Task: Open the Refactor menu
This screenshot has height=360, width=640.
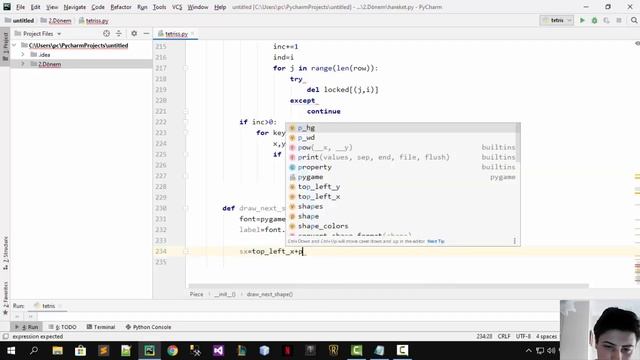Action: pyautogui.click(x=121, y=7)
